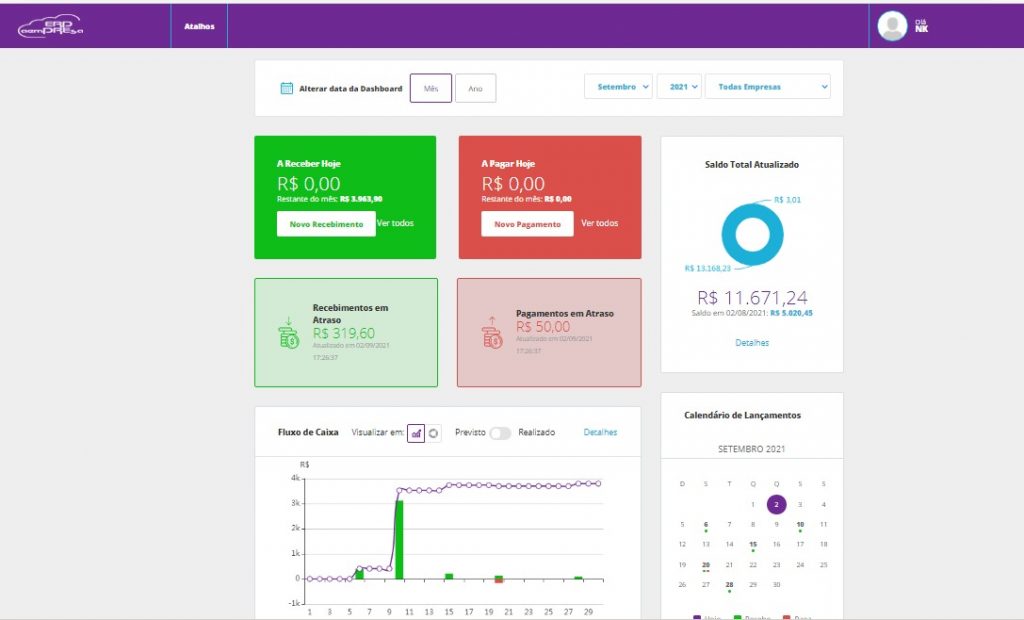Click the dashboard calendar icon
Screen dimensions: 1024x620
tap(286, 88)
